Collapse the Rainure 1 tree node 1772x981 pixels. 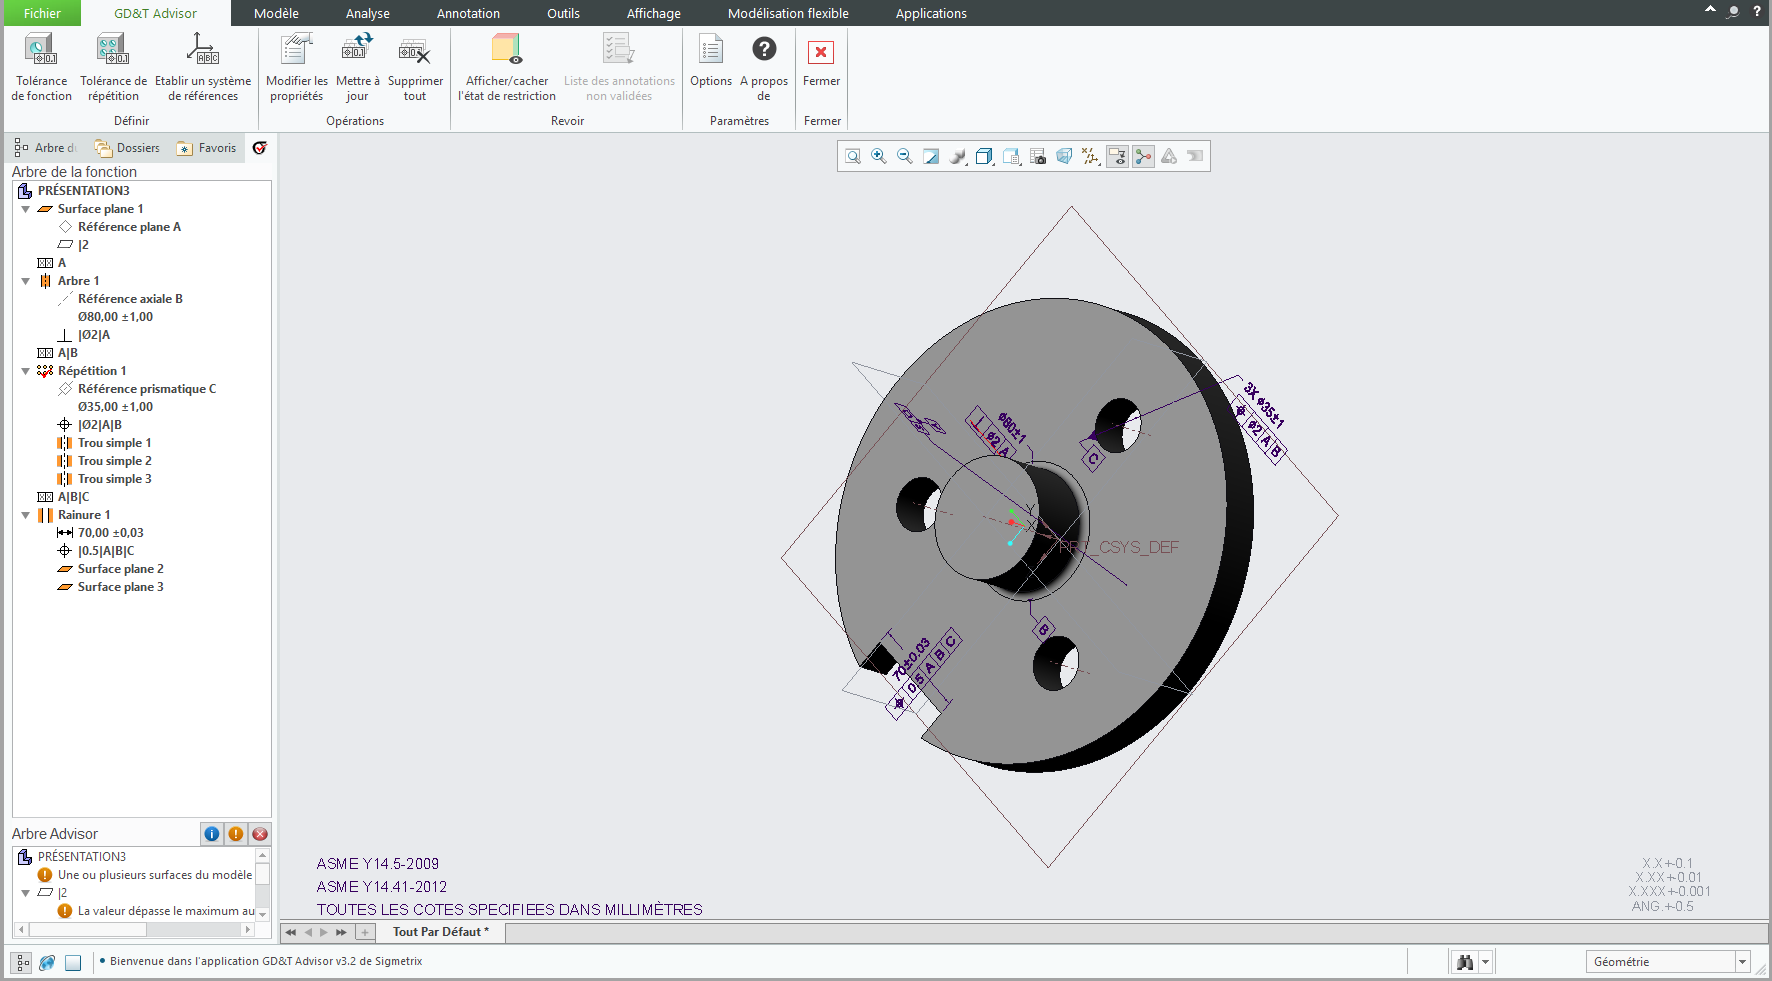(26, 515)
